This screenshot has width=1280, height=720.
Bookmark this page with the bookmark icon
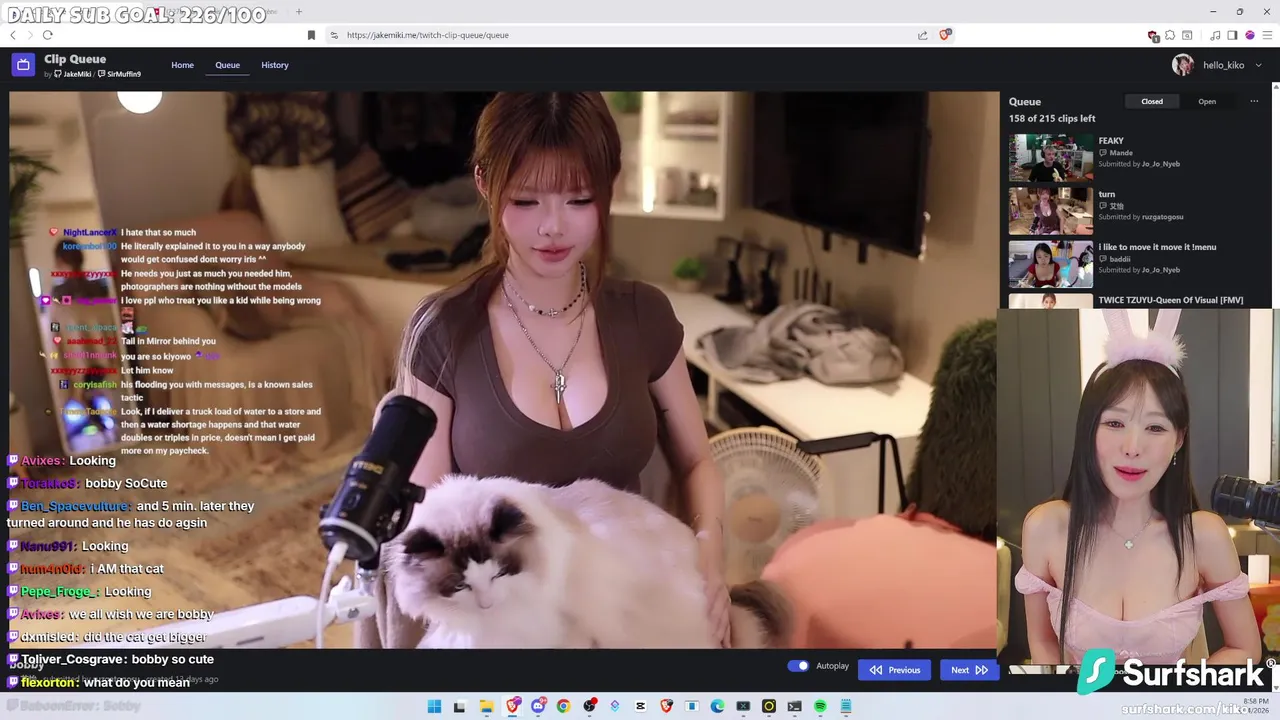tap(311, 35)
